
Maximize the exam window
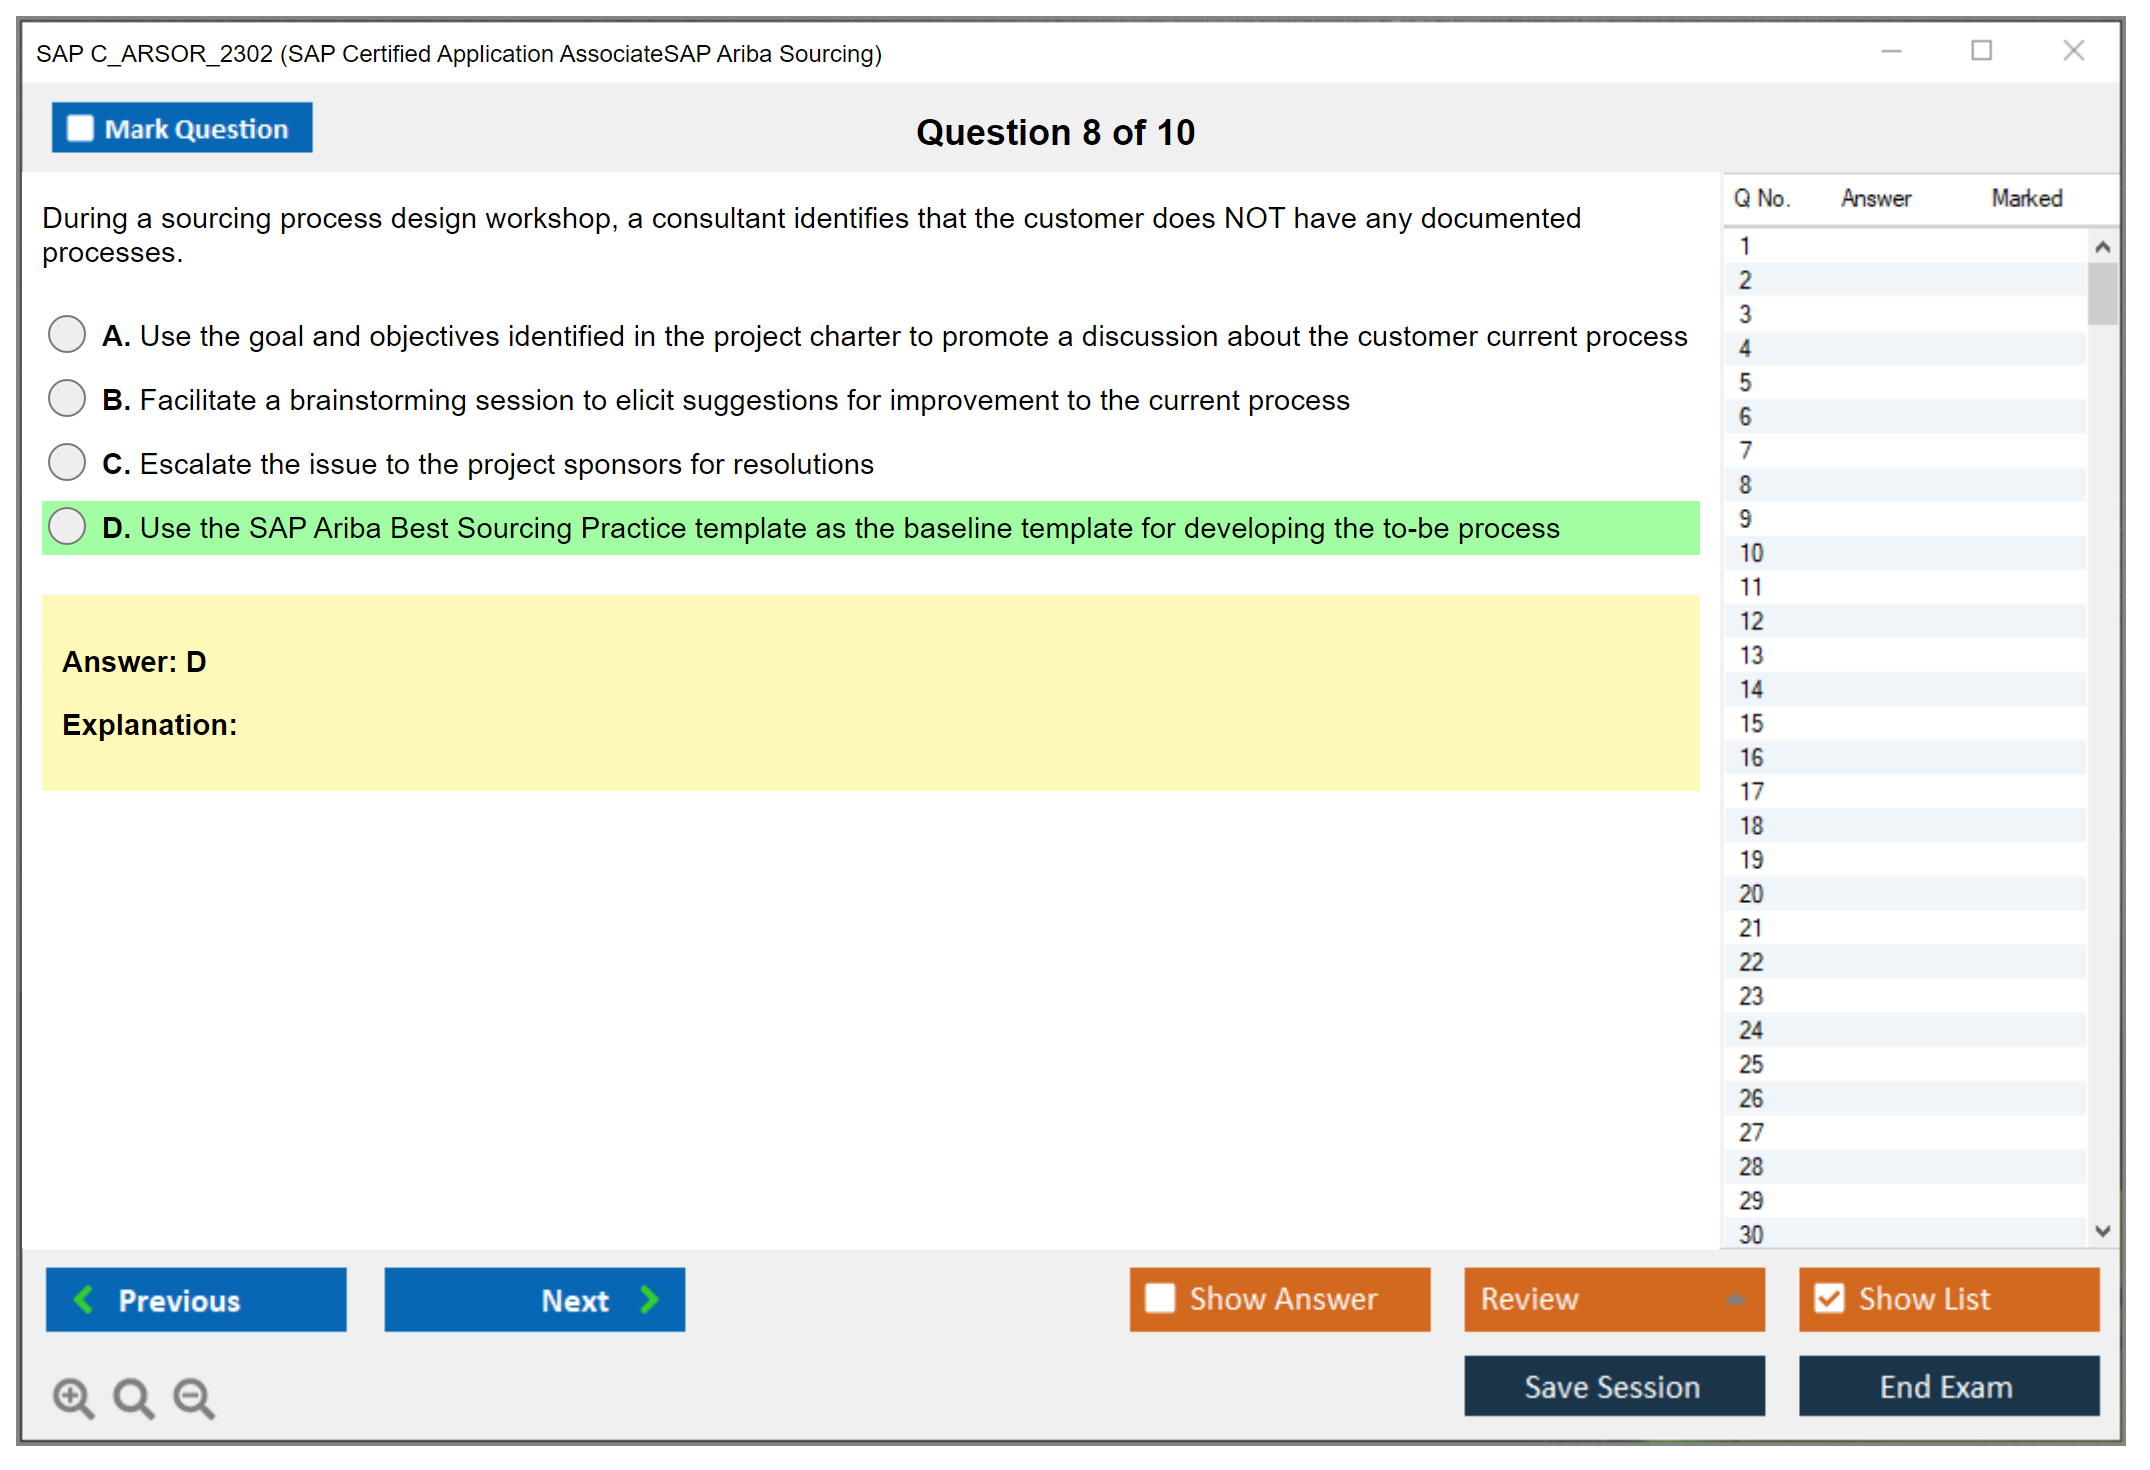[x=1981, y=51]
